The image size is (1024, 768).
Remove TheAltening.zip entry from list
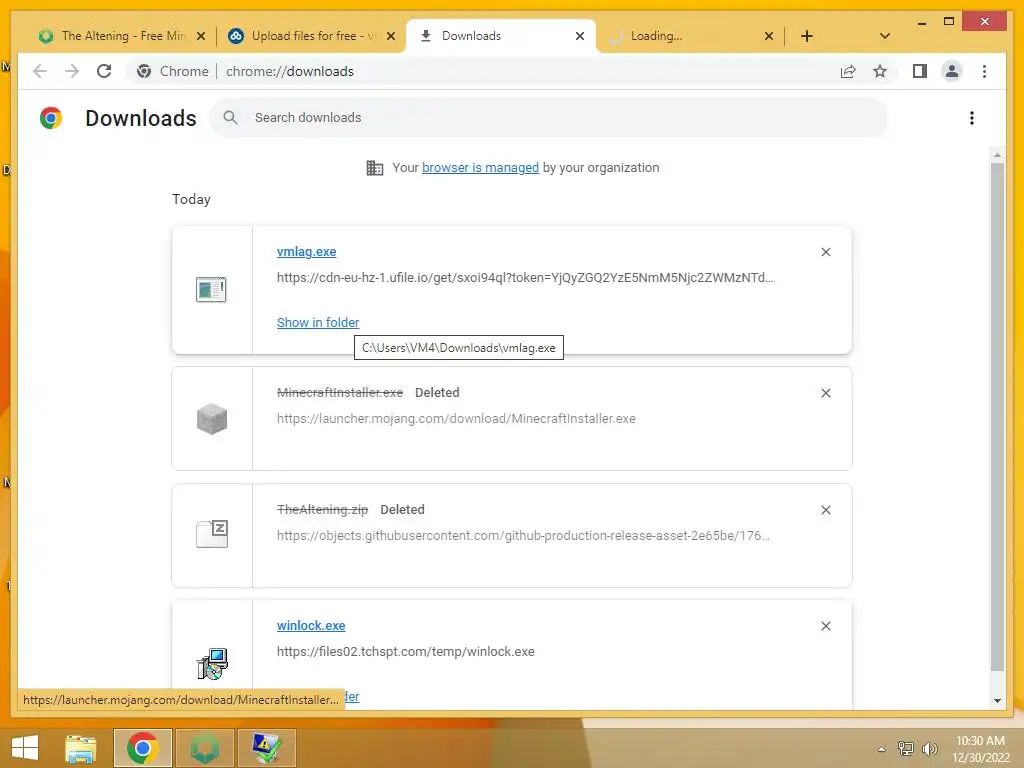tap(825, 510)
